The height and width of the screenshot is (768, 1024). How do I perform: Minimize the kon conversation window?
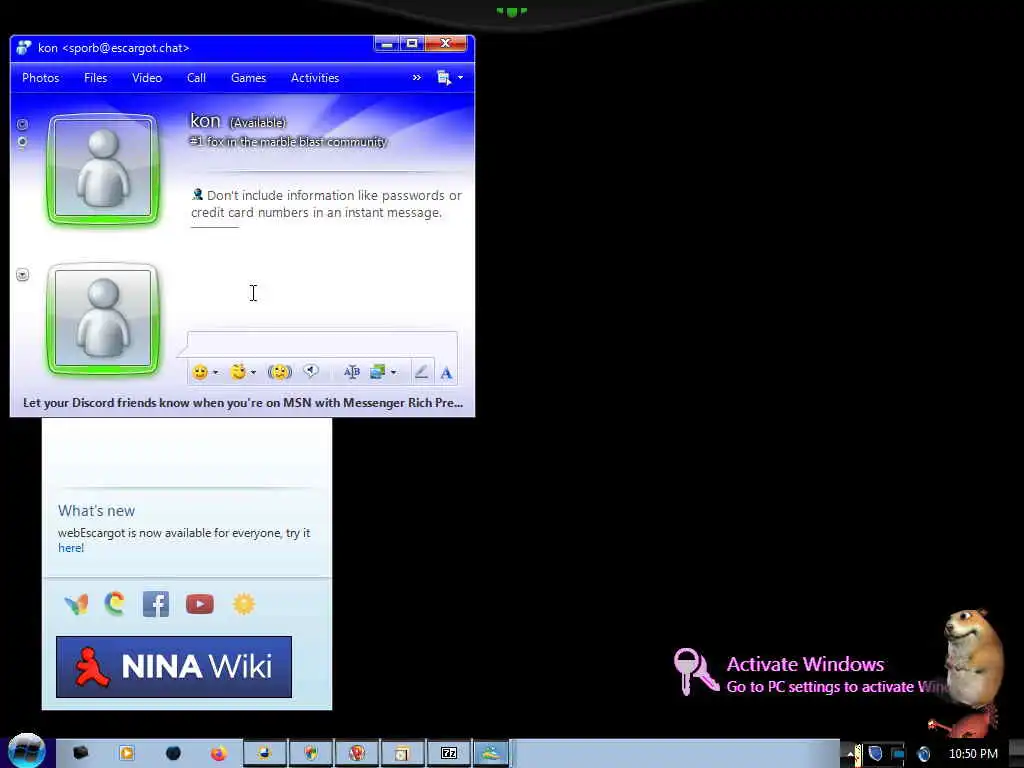coord(387,44)
